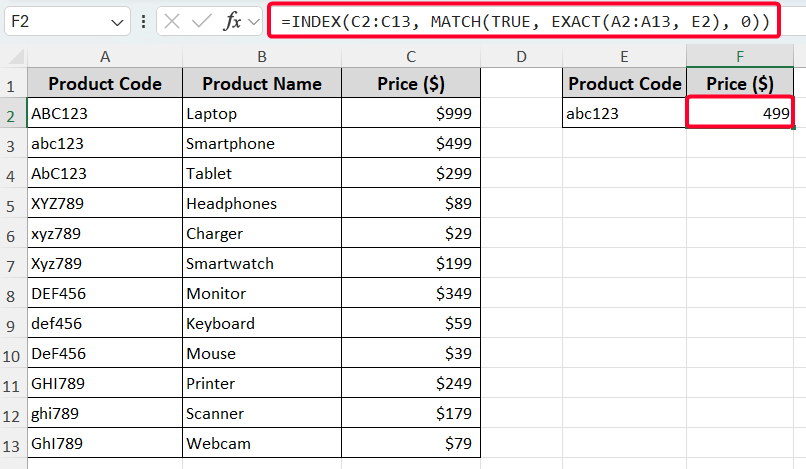806x469 pixels.
Task: Select column A header
Action: click(x=104, y=57)
